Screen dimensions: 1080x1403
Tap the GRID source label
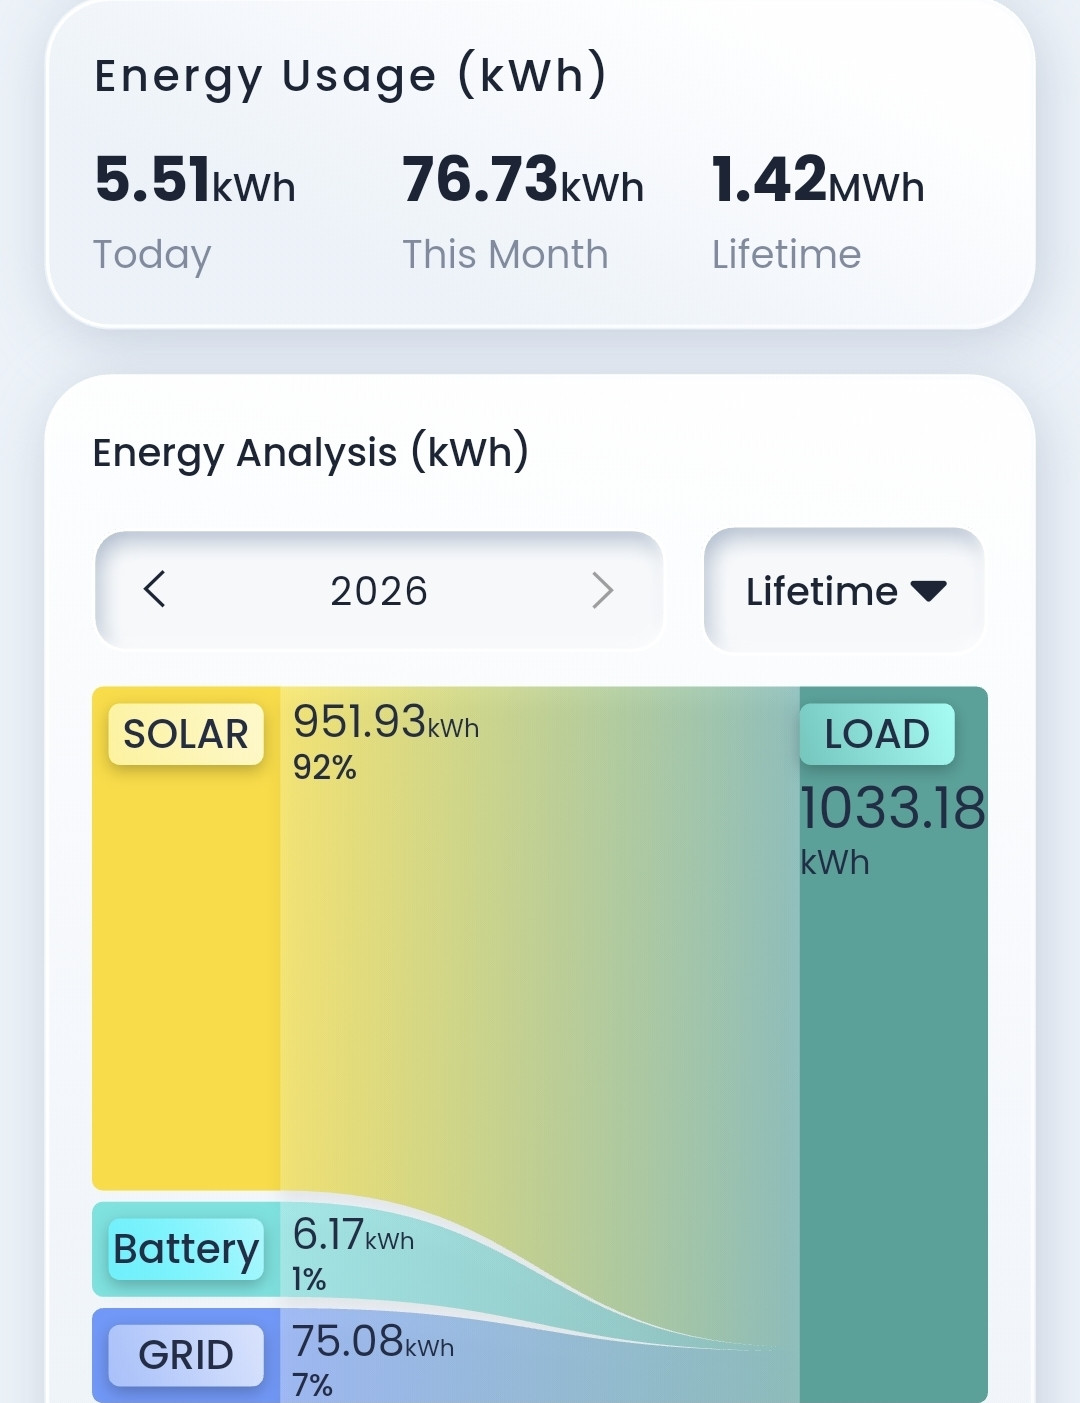[186, 1355]
